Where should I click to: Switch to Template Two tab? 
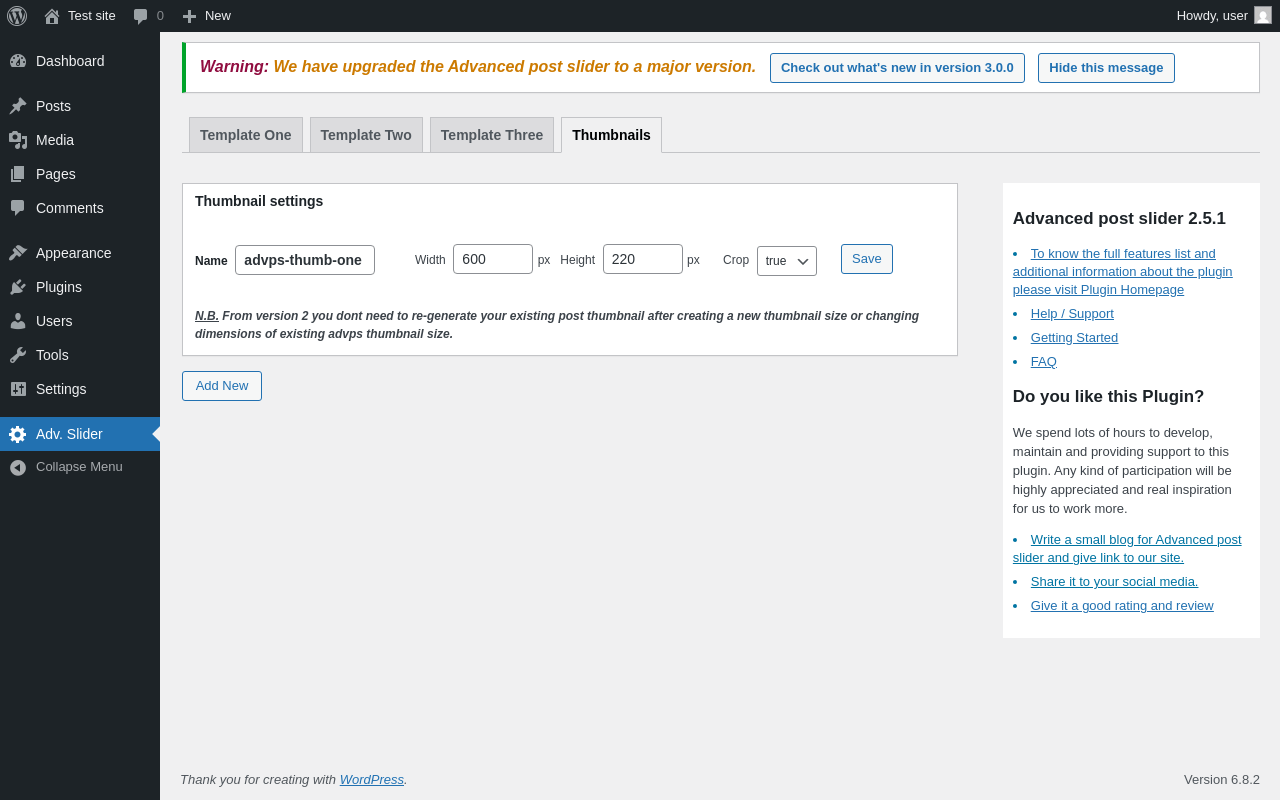coord(366,135)
